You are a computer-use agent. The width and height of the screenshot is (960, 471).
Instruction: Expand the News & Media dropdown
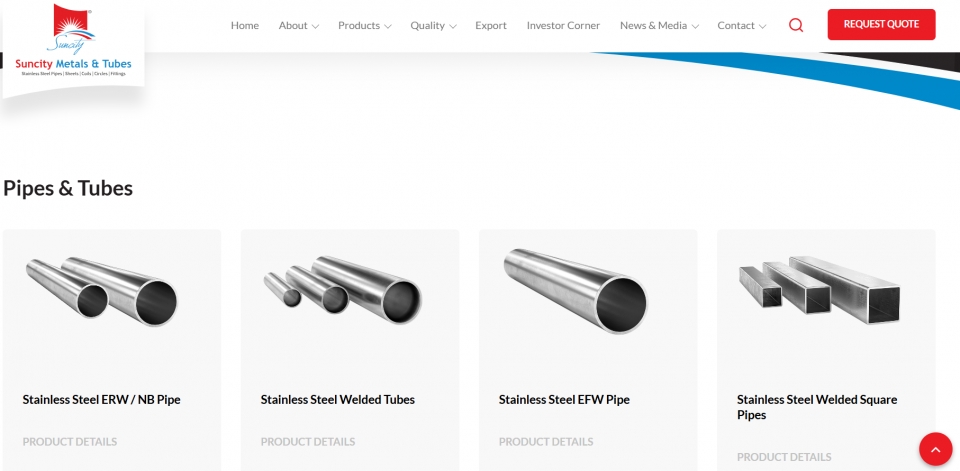pos(659,26)
